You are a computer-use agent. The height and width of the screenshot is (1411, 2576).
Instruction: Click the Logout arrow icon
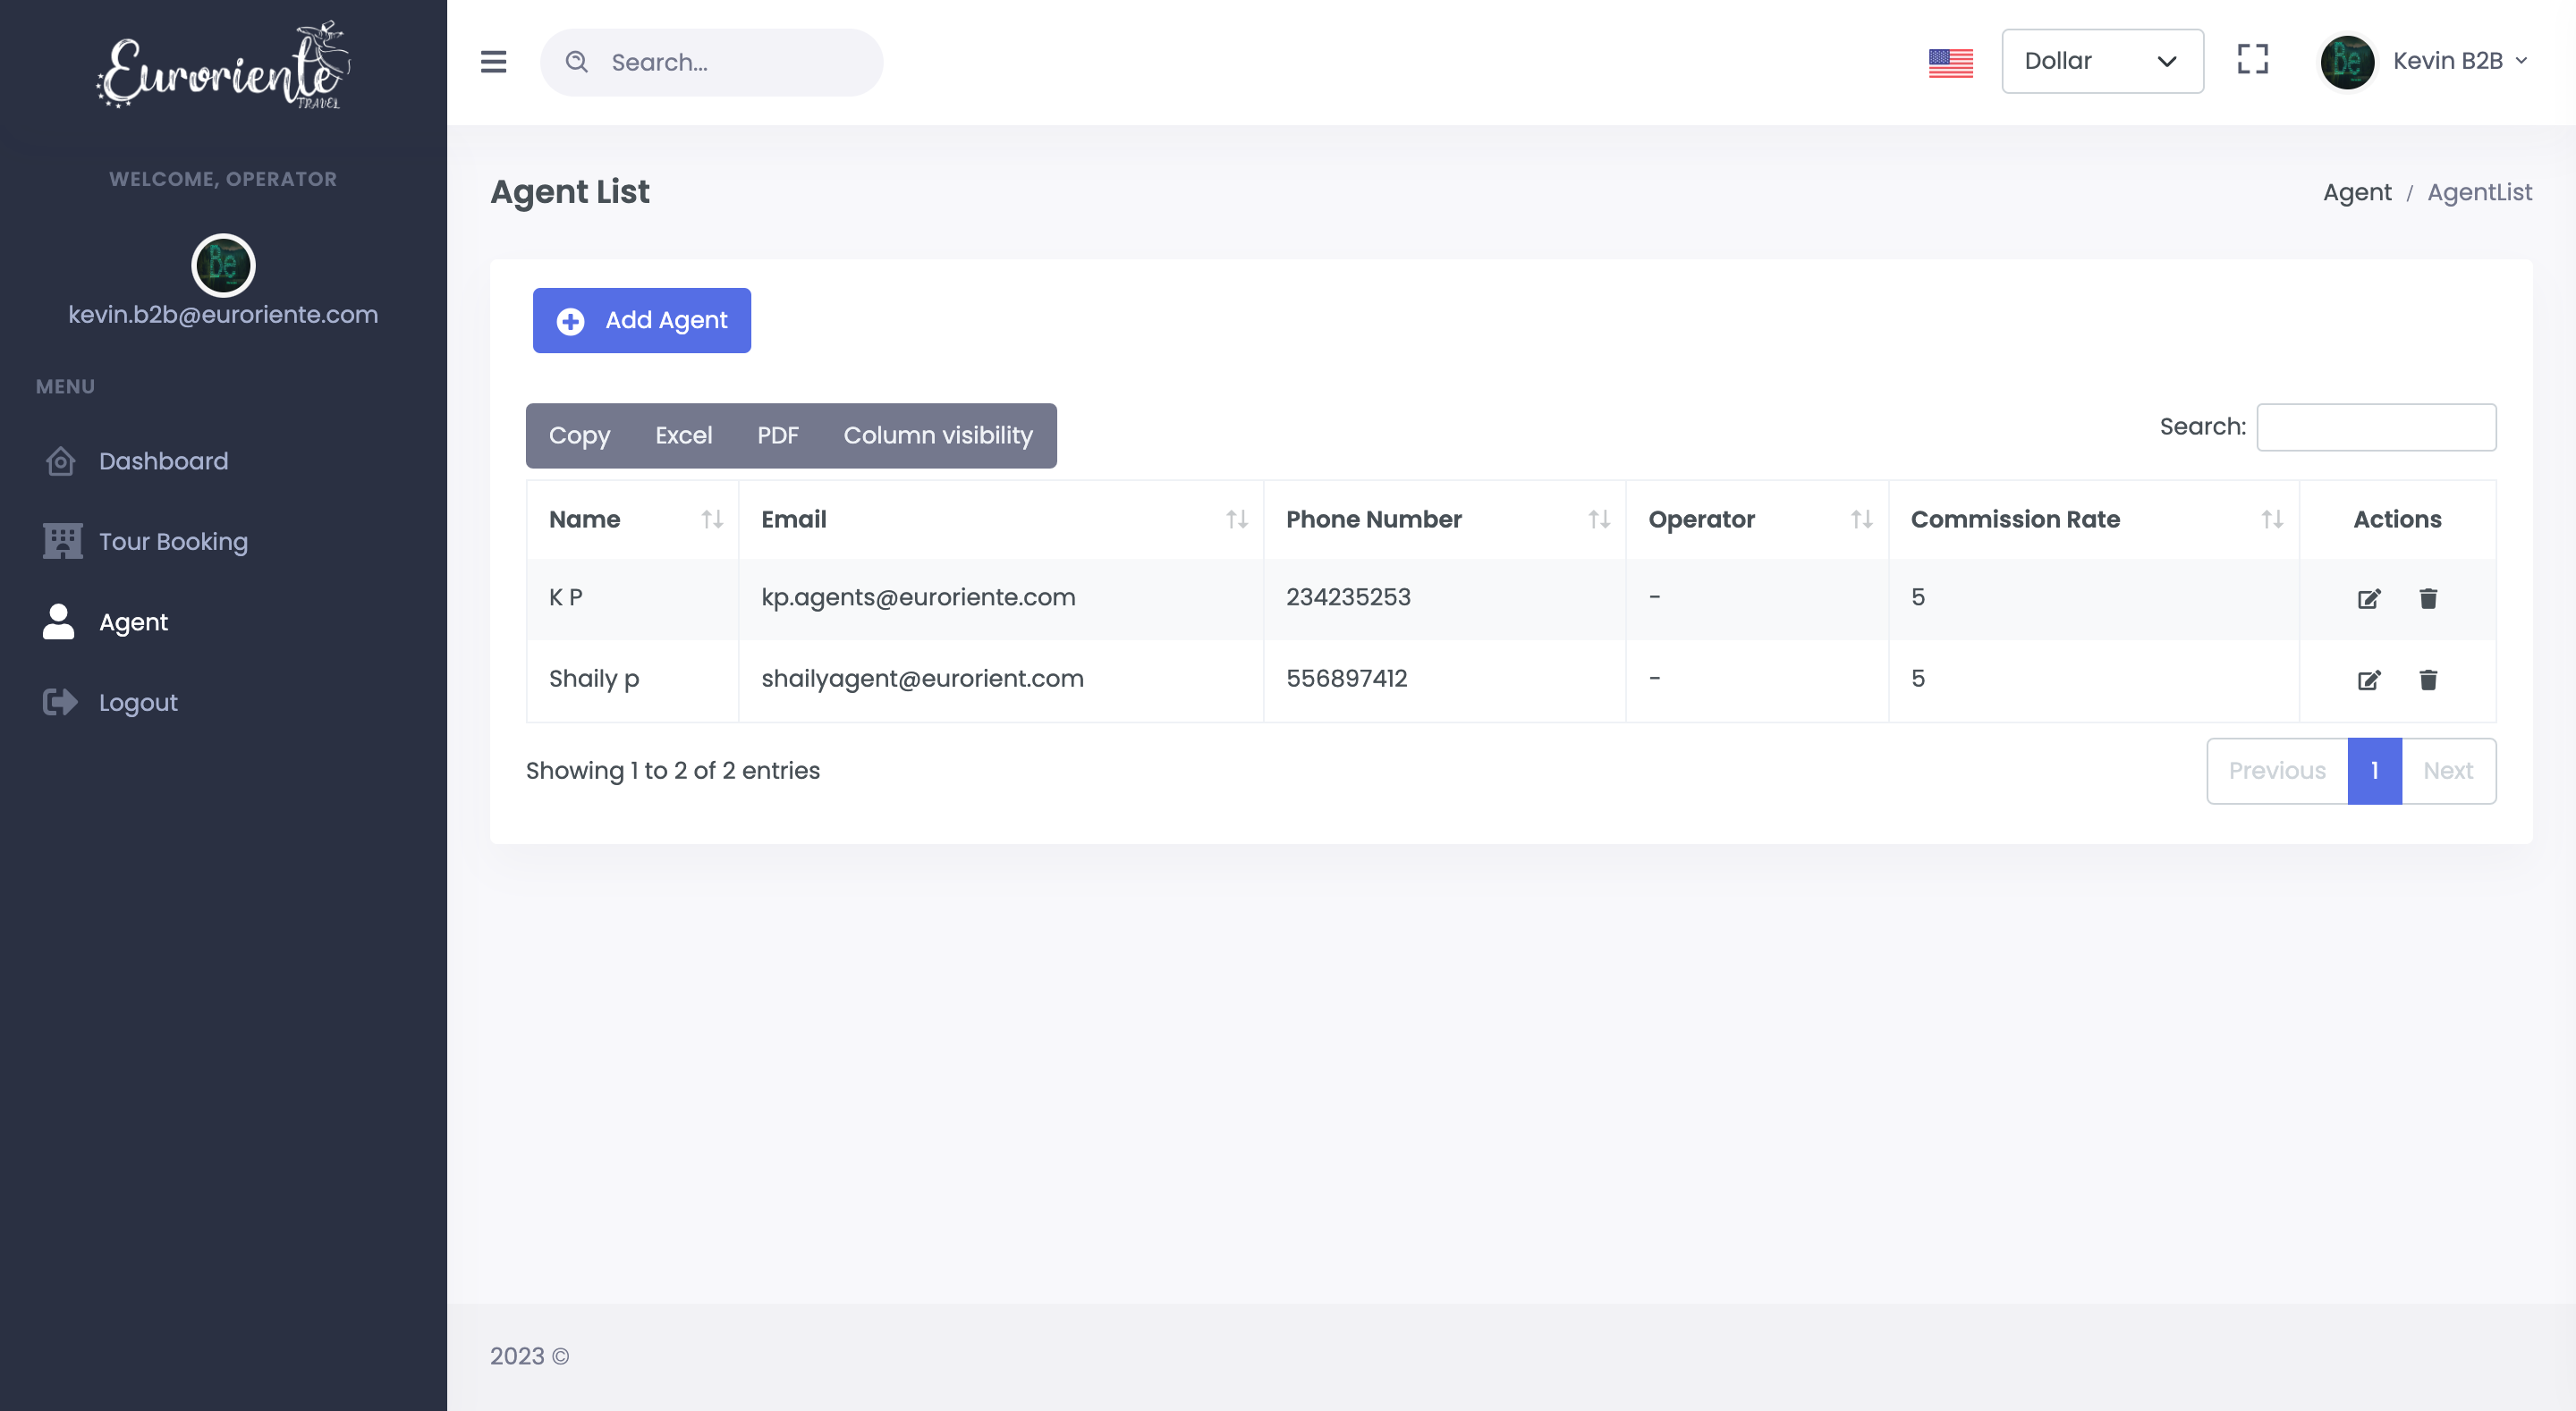click(60, 702)
